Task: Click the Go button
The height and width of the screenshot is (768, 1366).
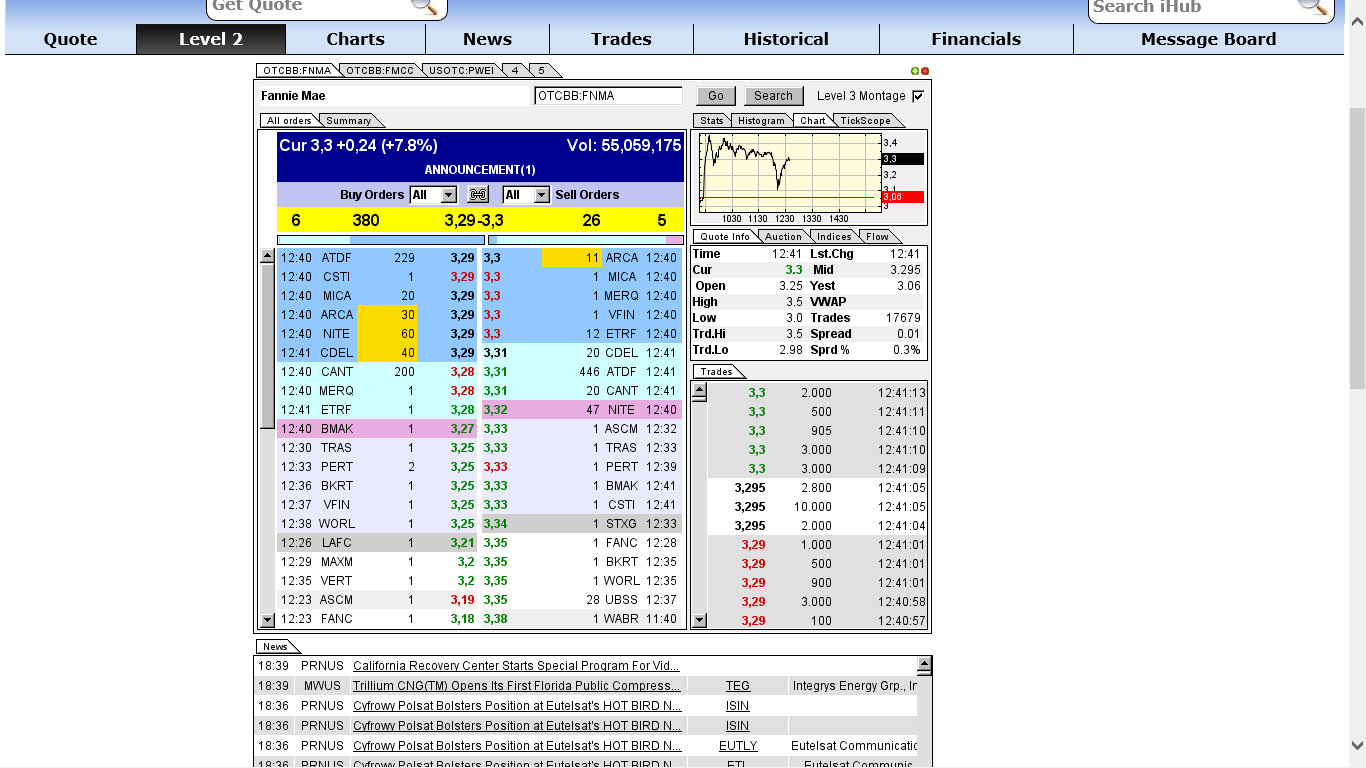Action: tap(714, 95)
